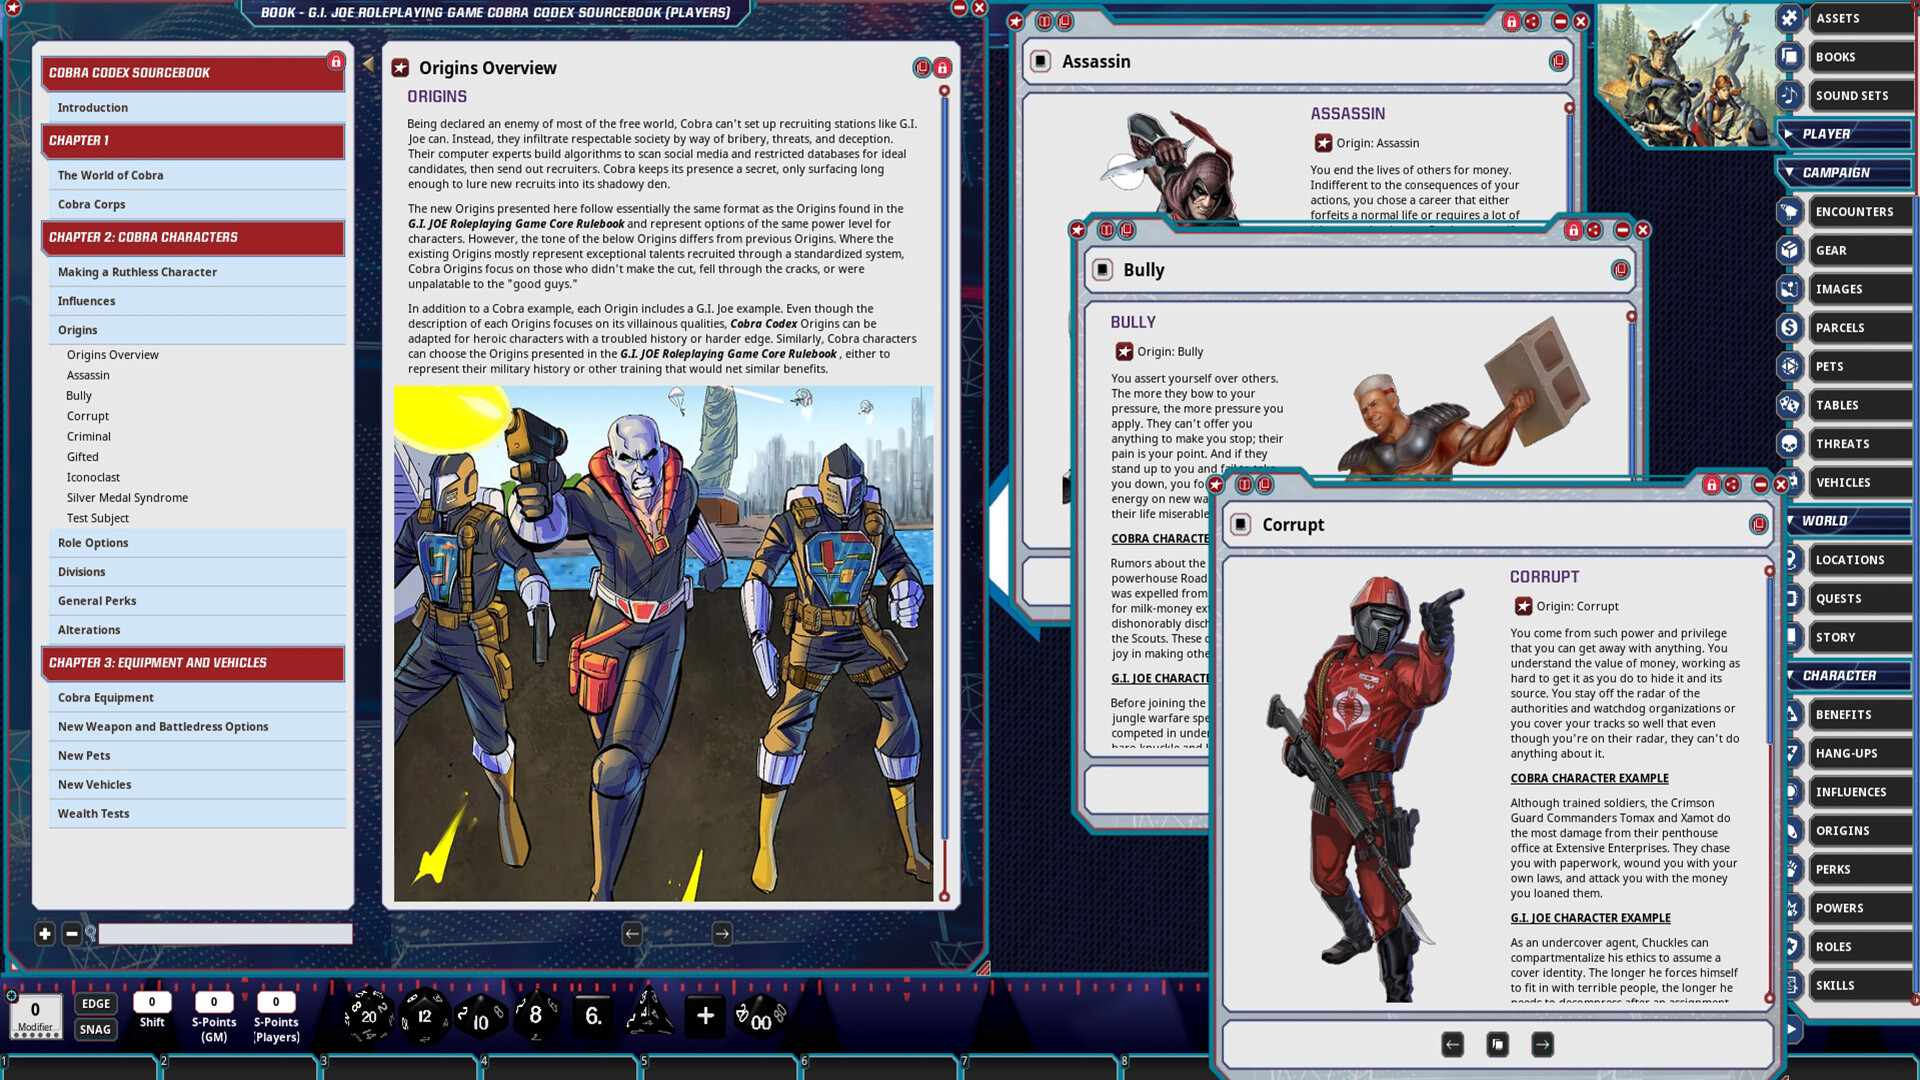Open the Sound Sets panel
Screen dimensions: 1920x1080
[1855, 95]
